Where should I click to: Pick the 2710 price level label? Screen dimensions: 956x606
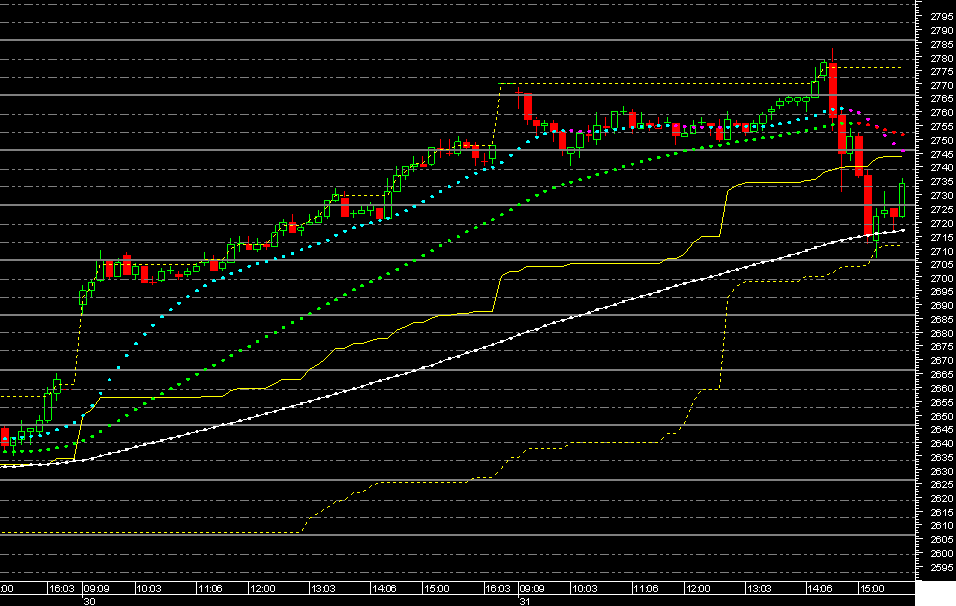(942, 251)
